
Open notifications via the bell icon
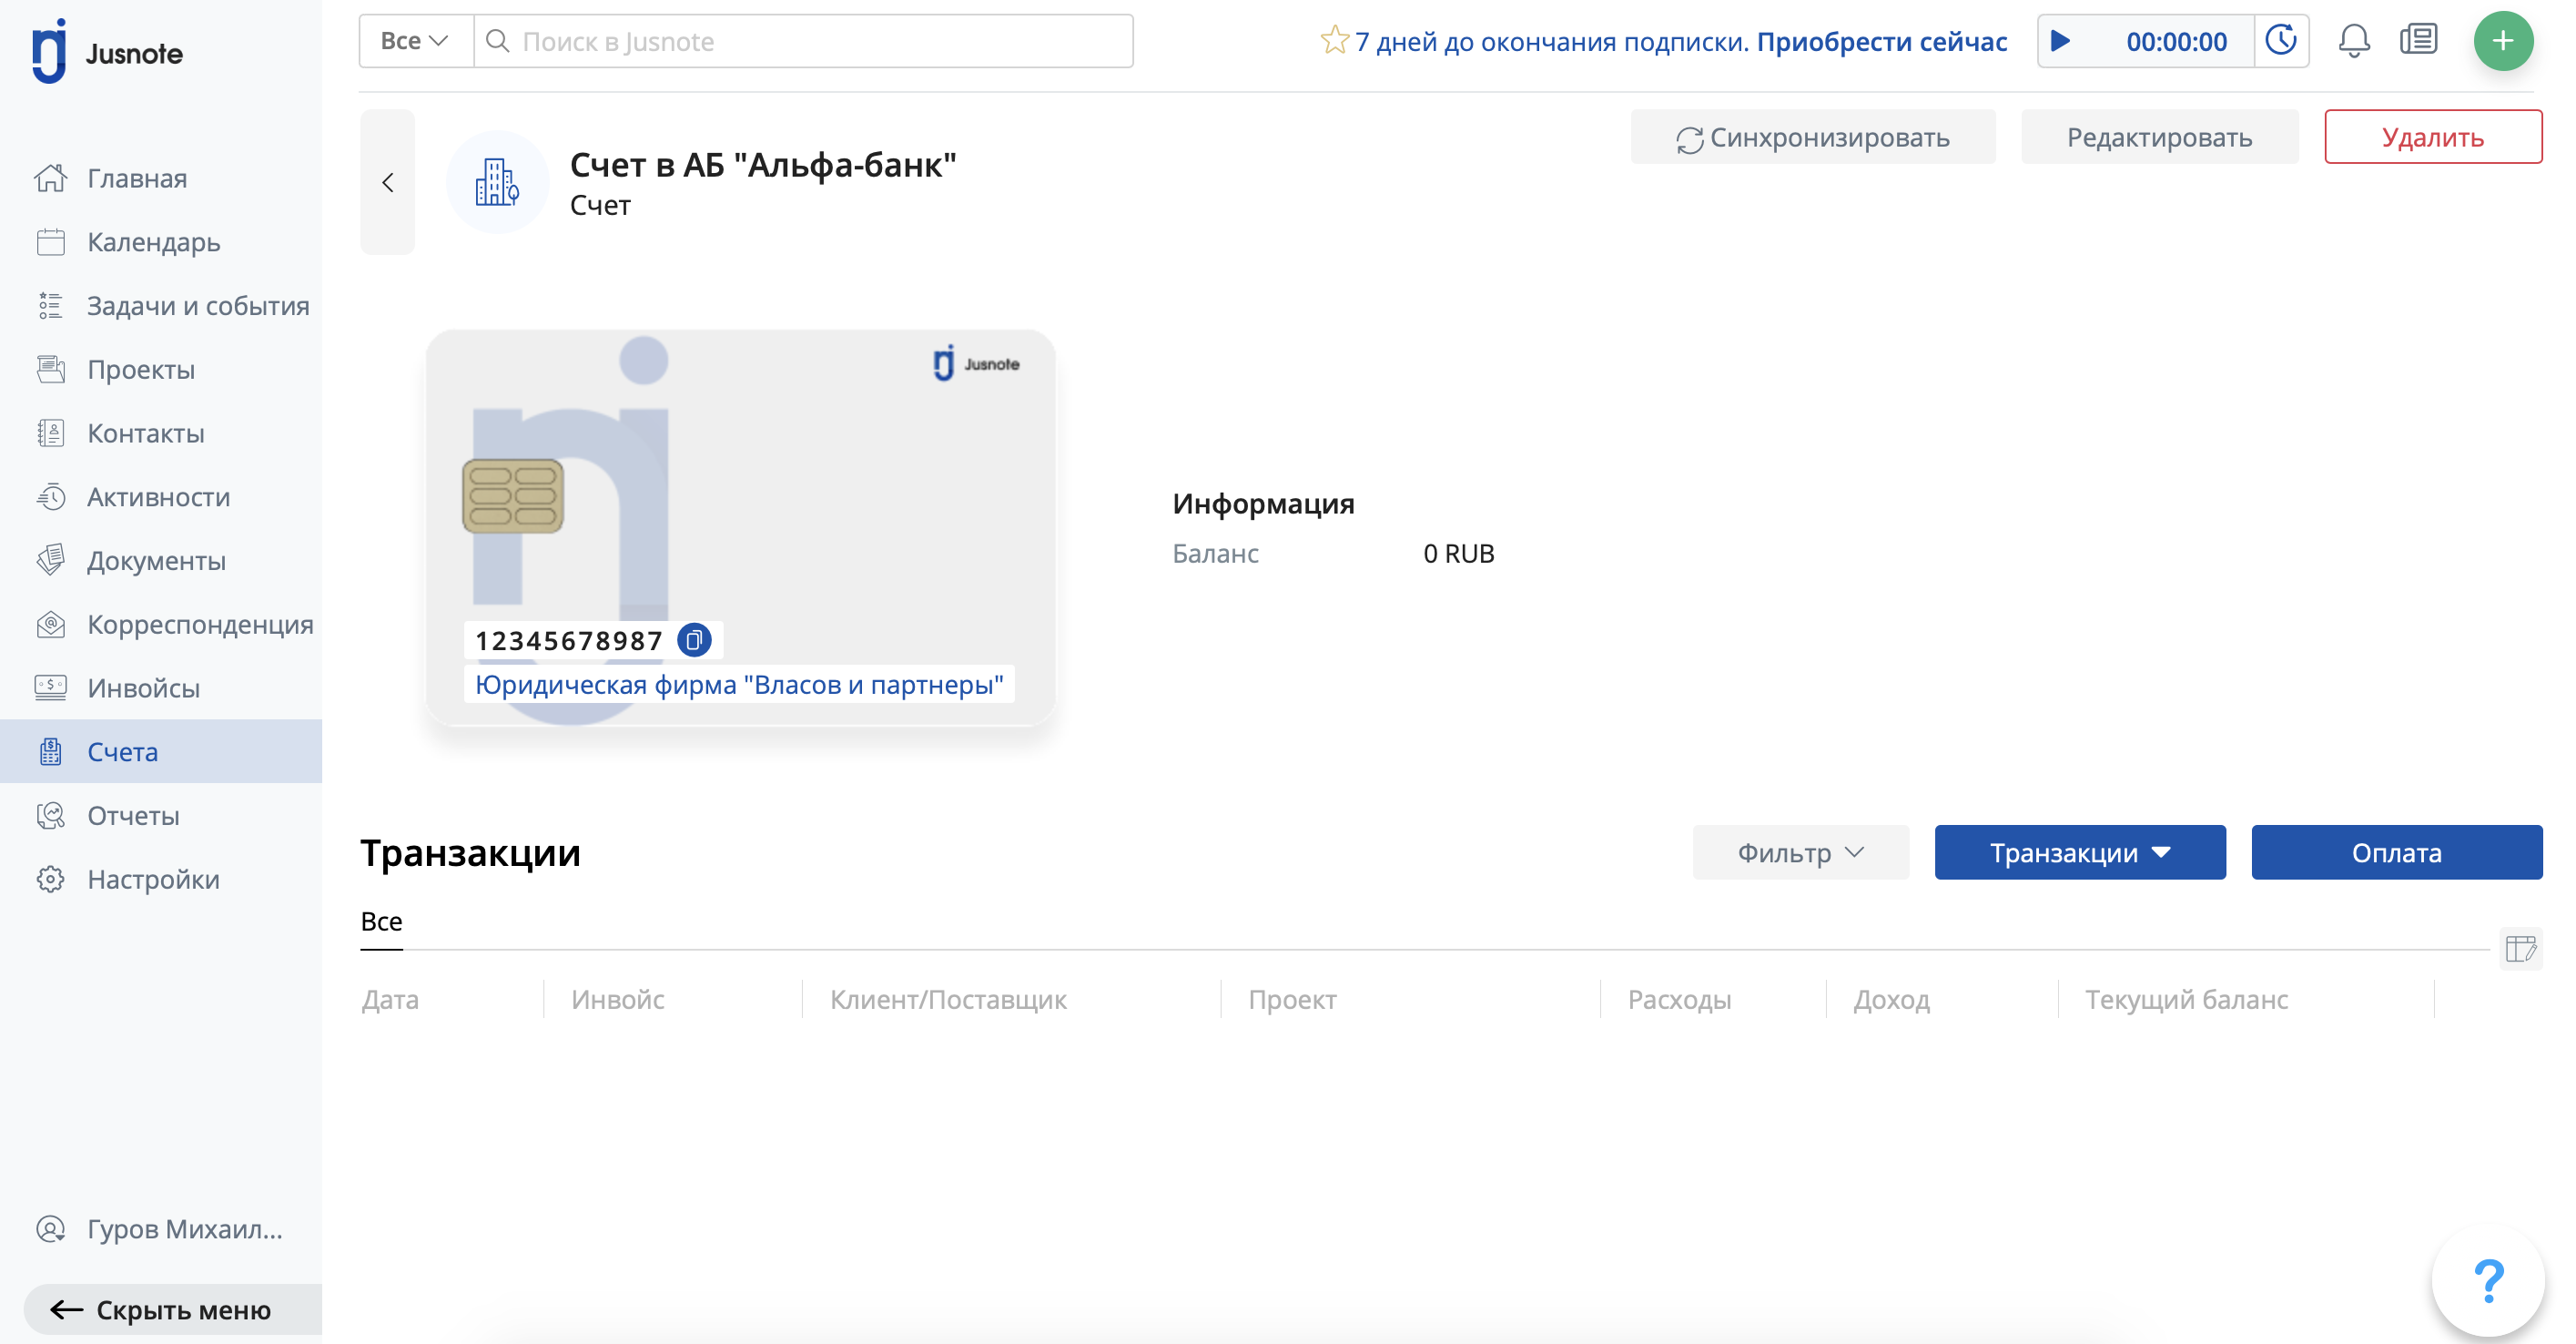(2353, 41)
